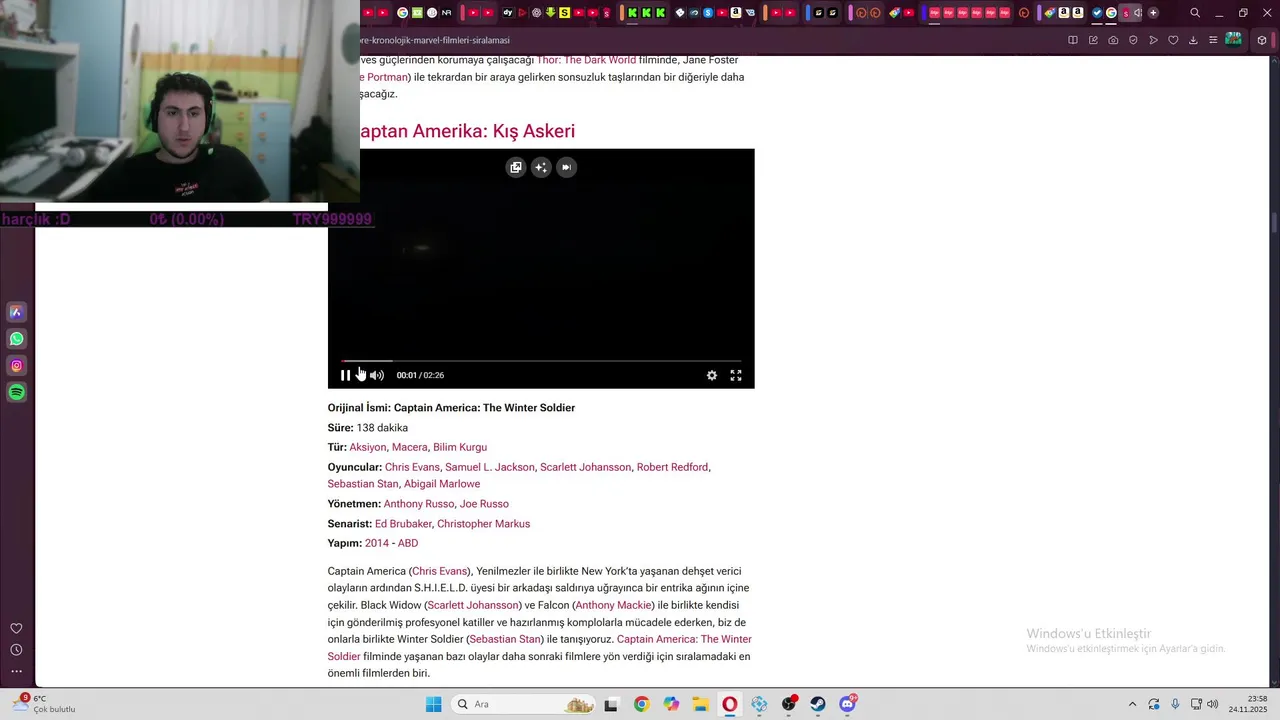The image size is (1280, 720).
Task: Open Google Chrome from taskbar
Action: (x=641, y=704)
